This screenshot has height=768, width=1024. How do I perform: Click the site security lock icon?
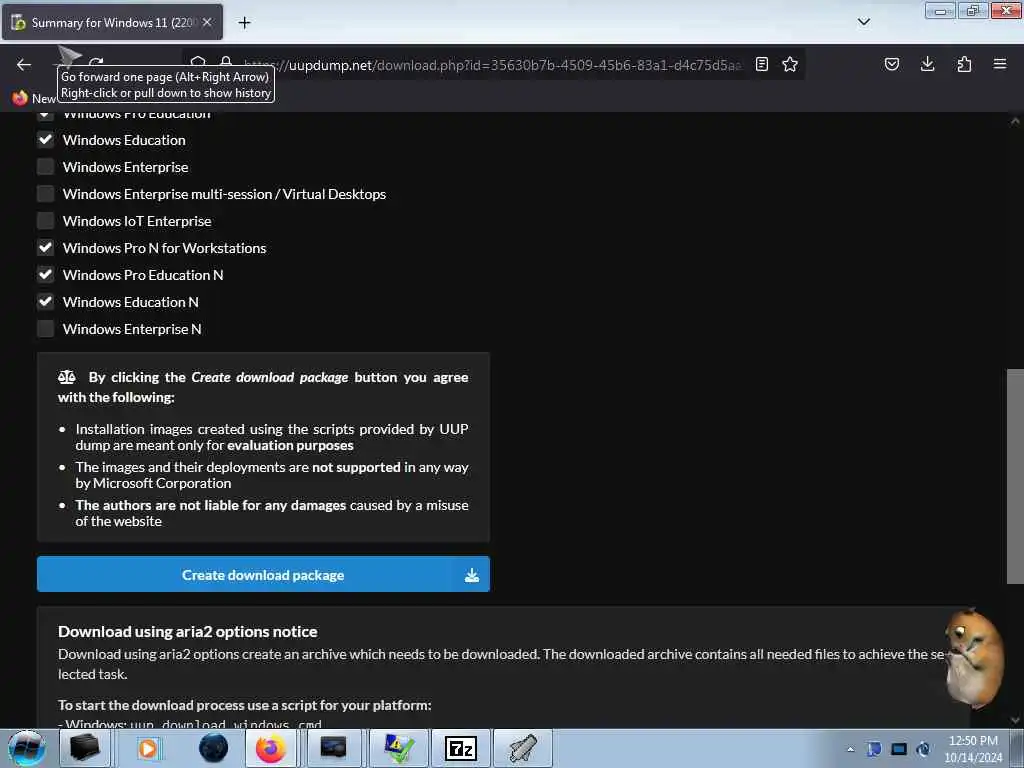pyautogui.click(x=226, y=62)
